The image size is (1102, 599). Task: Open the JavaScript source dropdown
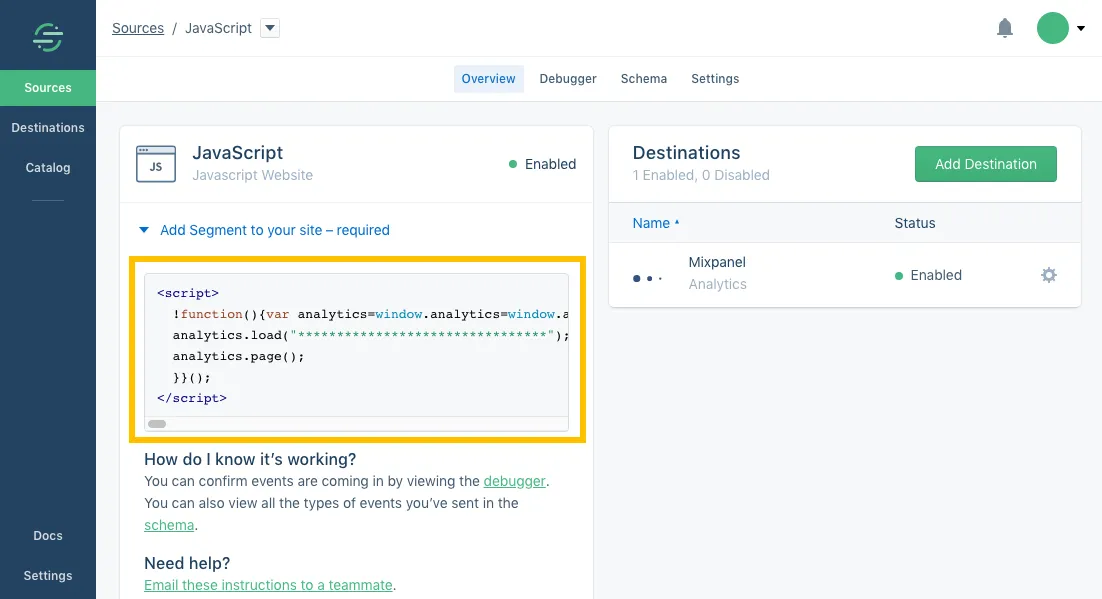270,28
